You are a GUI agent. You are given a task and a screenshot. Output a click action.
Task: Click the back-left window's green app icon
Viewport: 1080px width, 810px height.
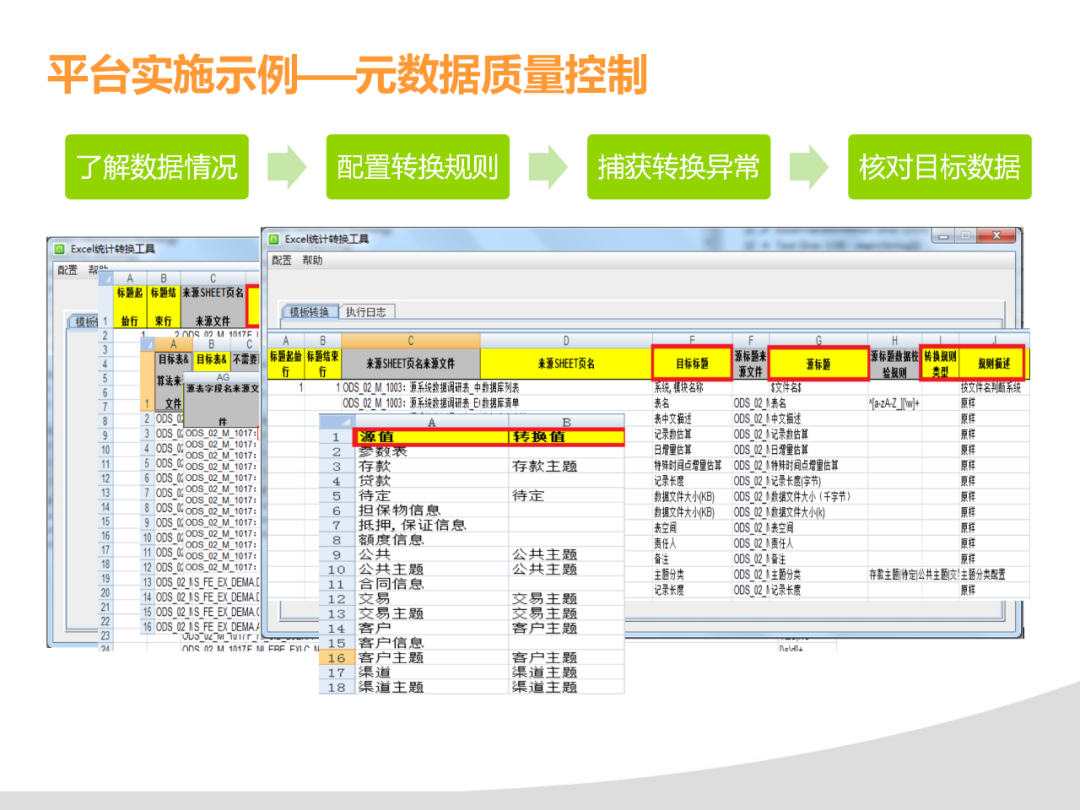click(x=59, y=249)
